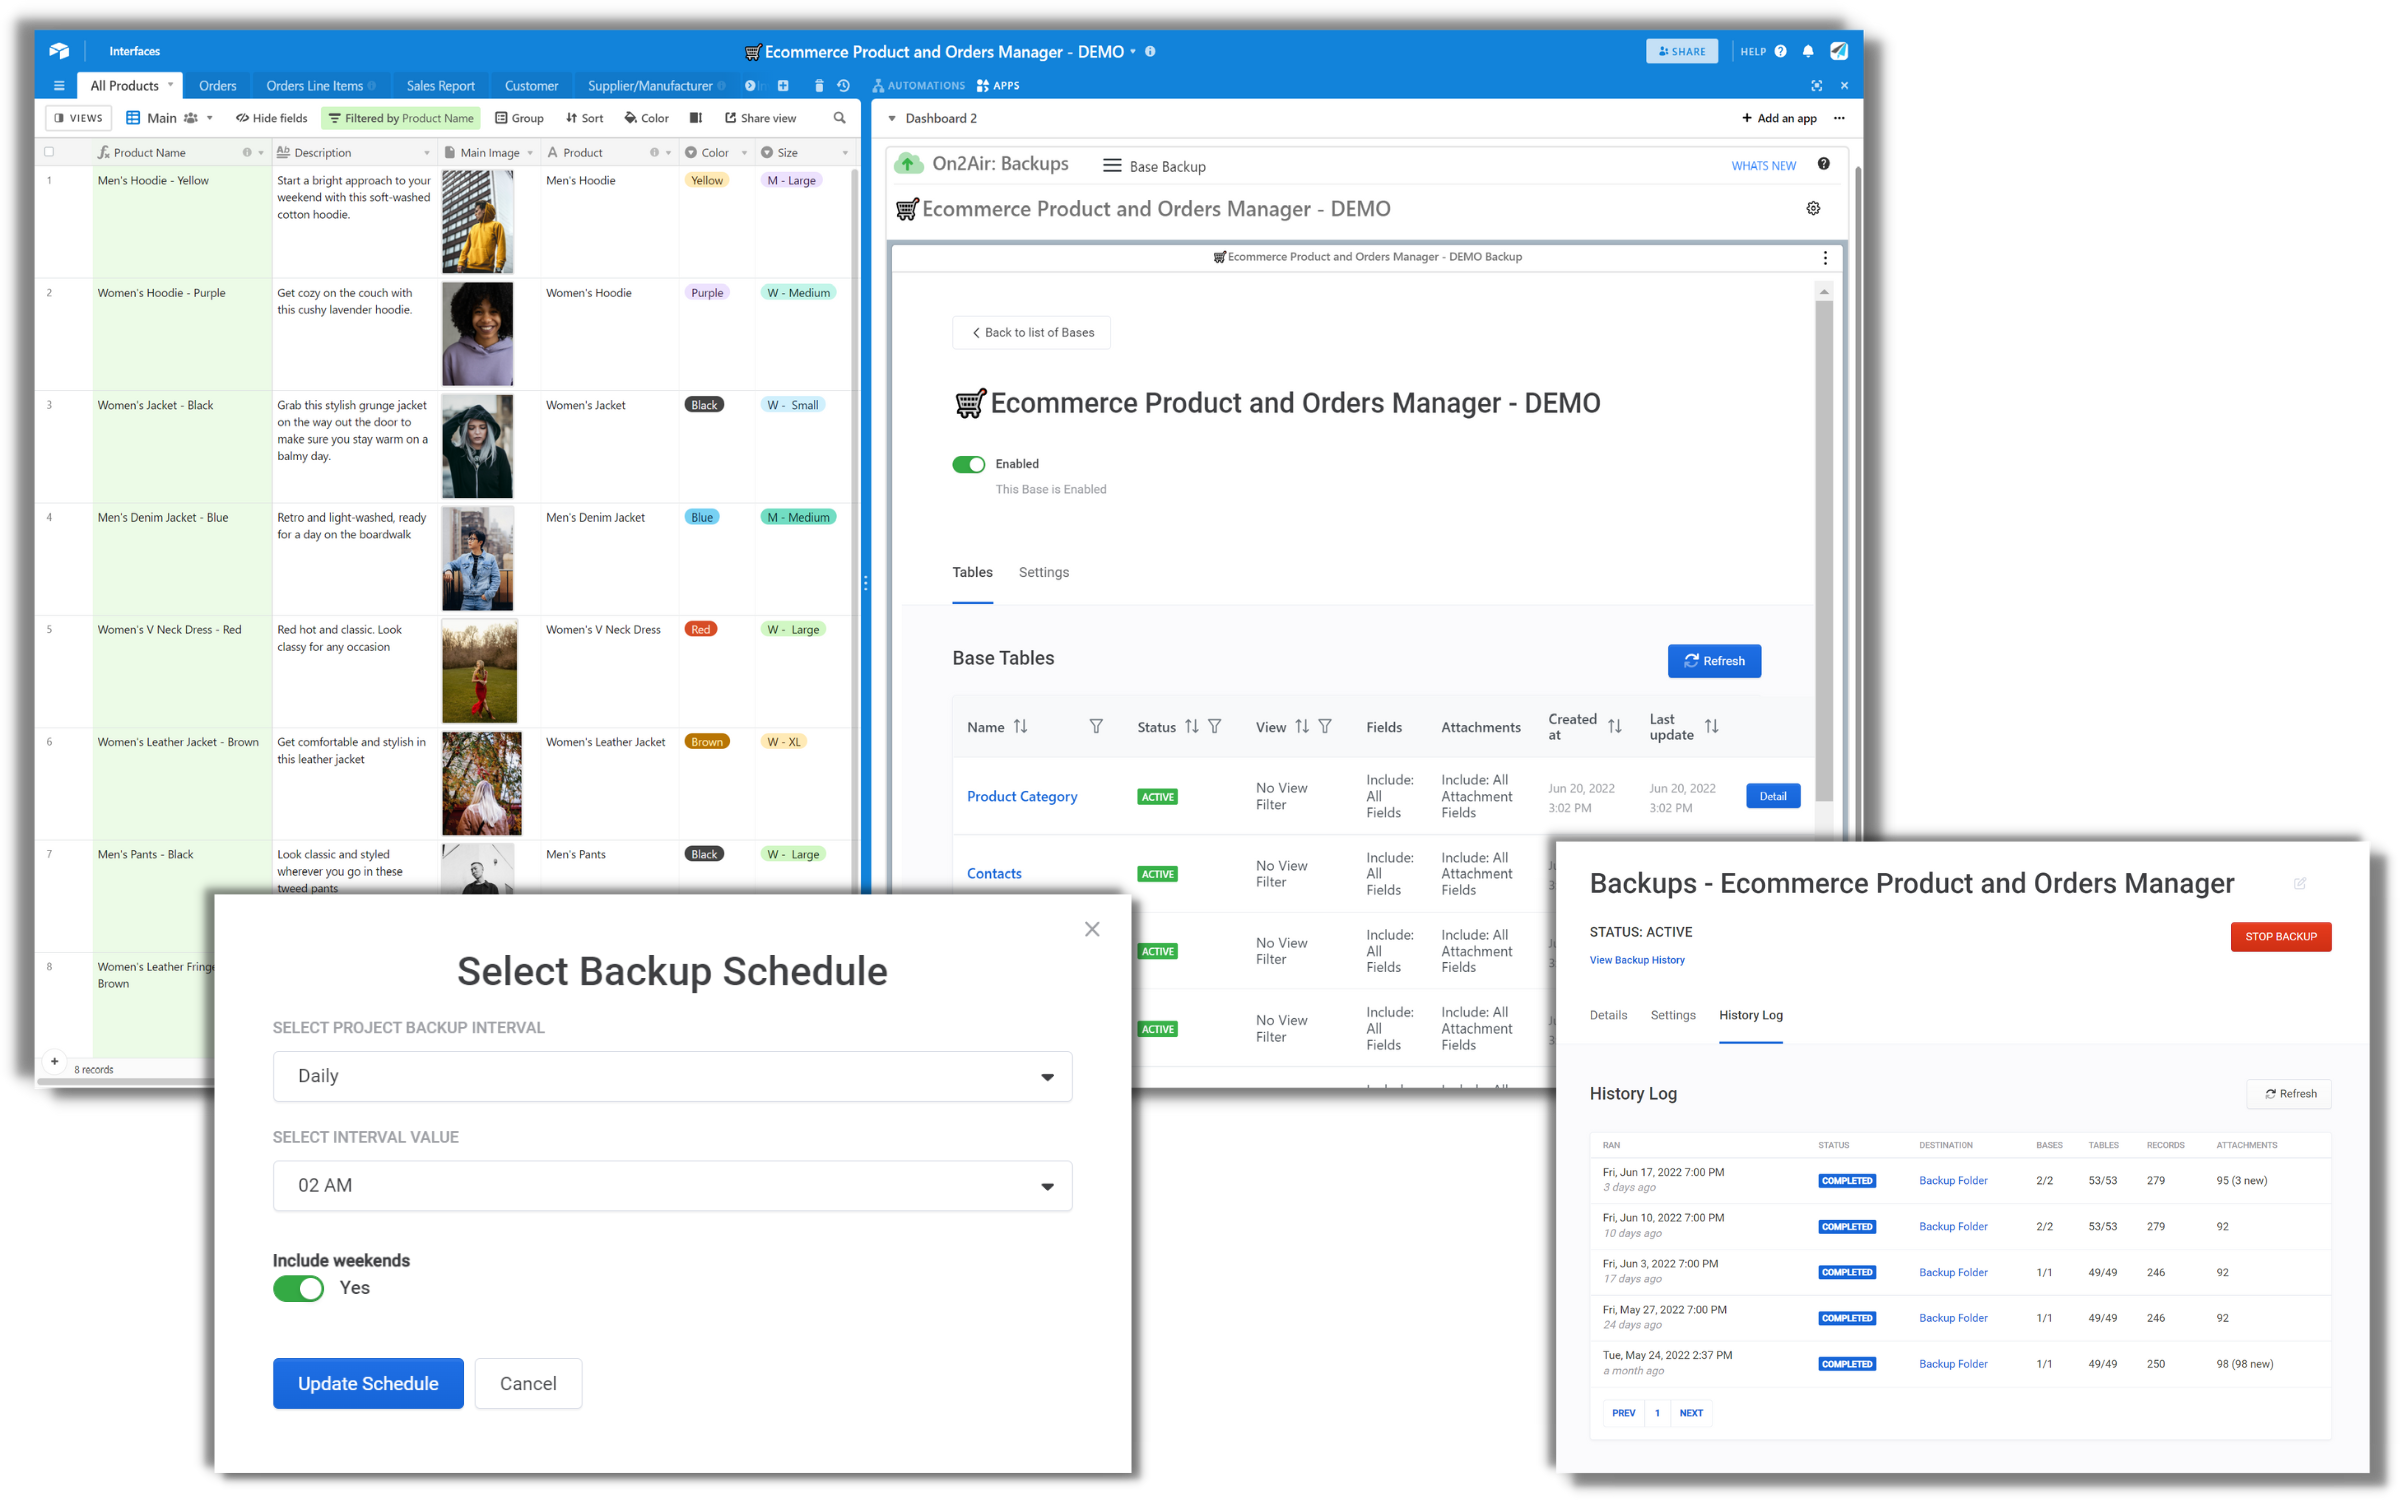Click the Product Category link in Base Tables
This screenshot has height=1500, width=2400.
tap(1021, 795)
